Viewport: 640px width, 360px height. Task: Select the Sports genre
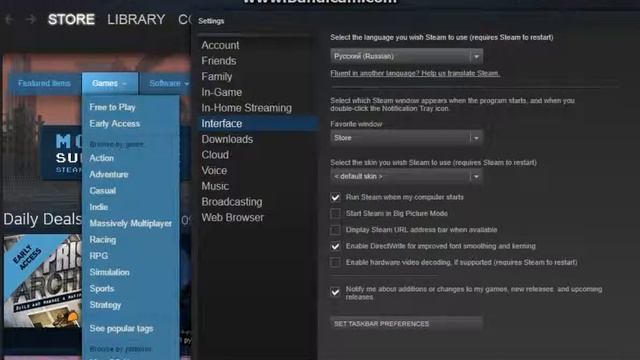(102, 289)
